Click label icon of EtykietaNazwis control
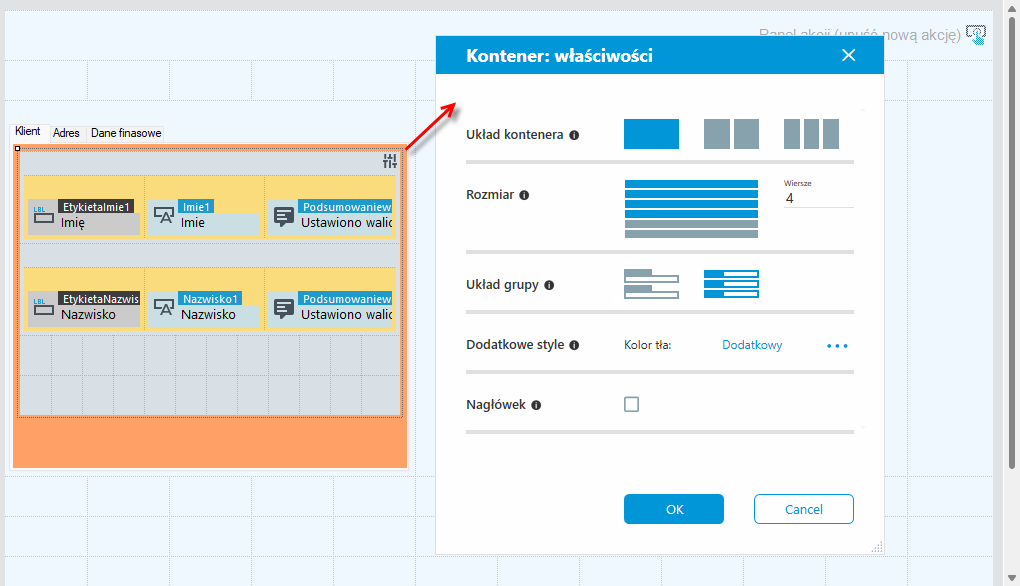Viewport: 1020px width, 586px height. tap(44, 307)
